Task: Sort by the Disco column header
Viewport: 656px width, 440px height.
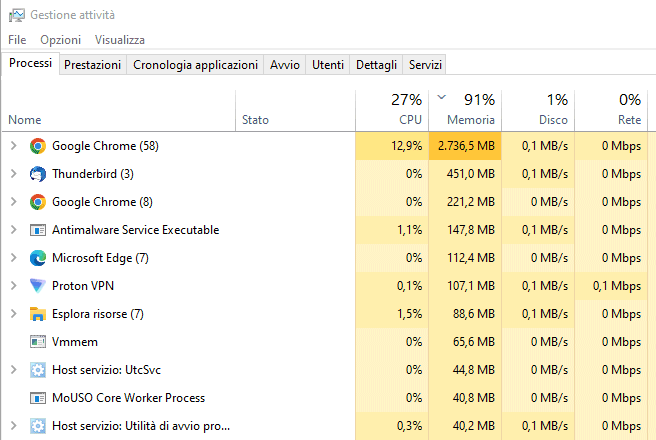Action: (x=538, y=111)
